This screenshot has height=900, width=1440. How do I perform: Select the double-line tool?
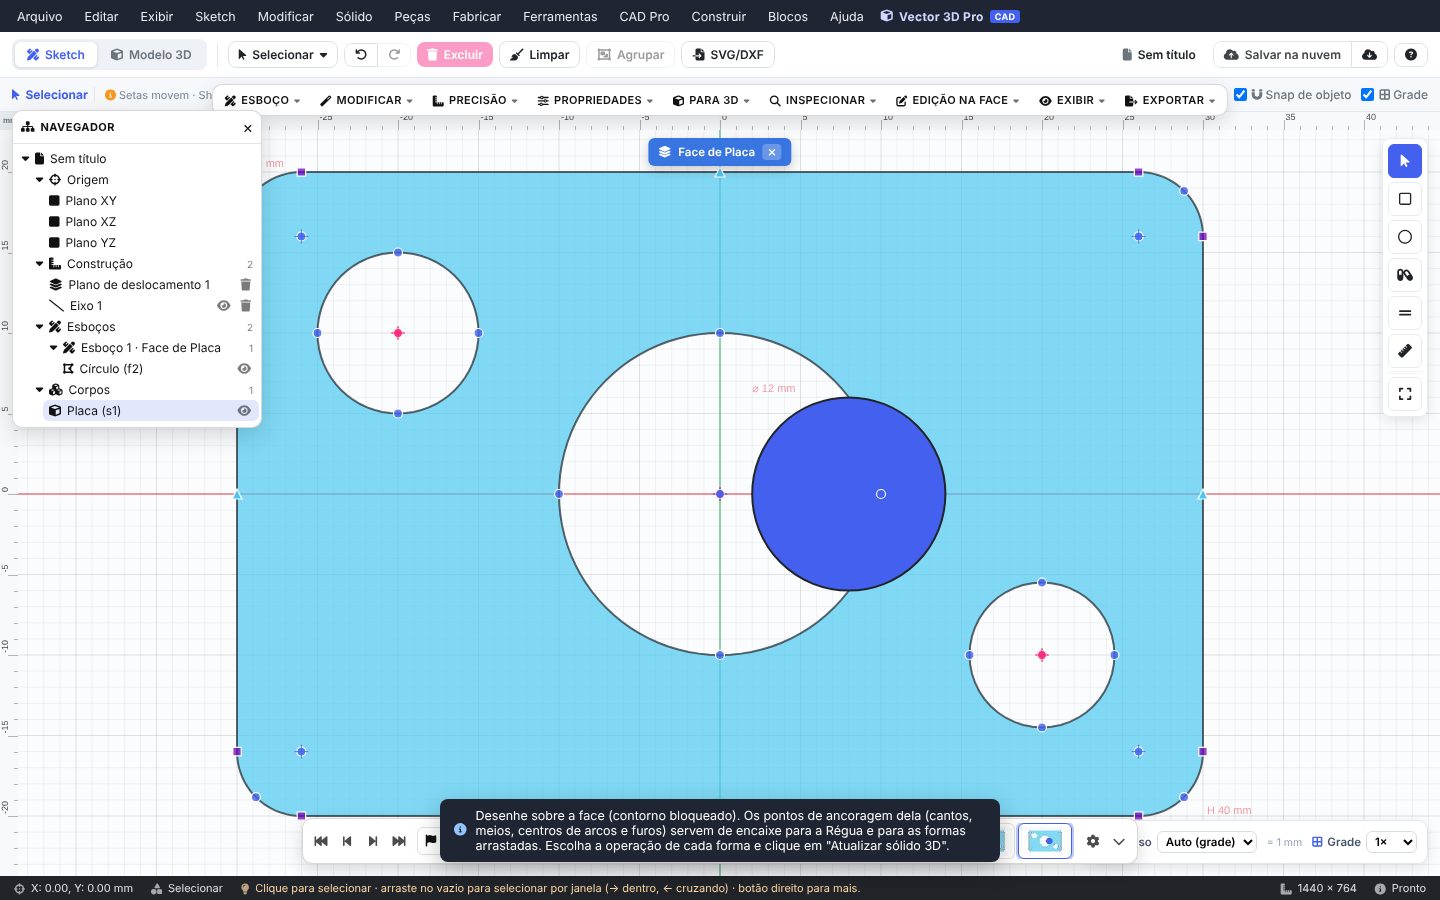tap(1405, 313)
